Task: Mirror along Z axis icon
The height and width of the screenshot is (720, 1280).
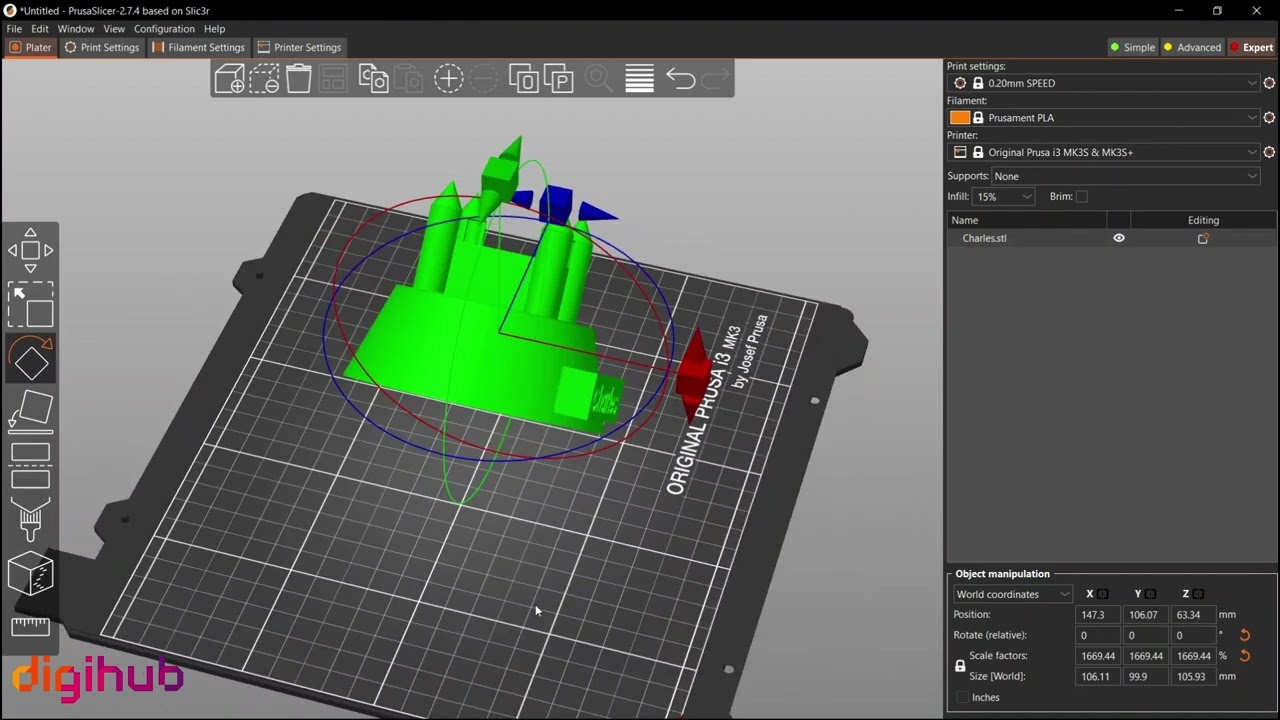Action: coord(1199,594)
